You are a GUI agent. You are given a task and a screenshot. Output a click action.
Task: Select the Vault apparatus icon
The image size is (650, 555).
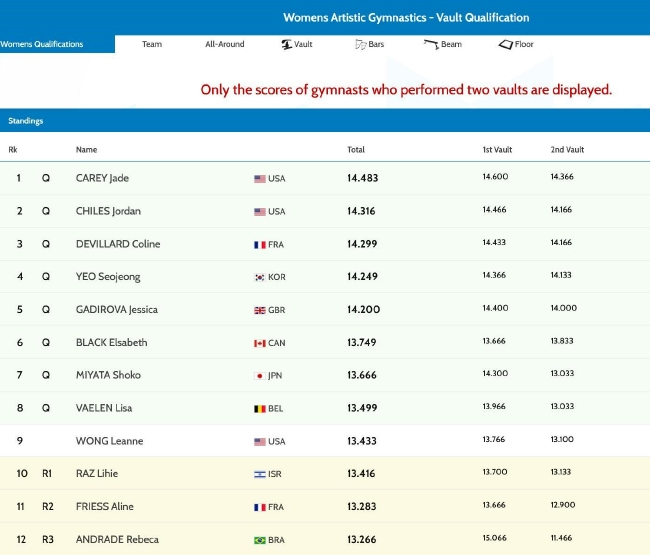[x=286, y=44]
